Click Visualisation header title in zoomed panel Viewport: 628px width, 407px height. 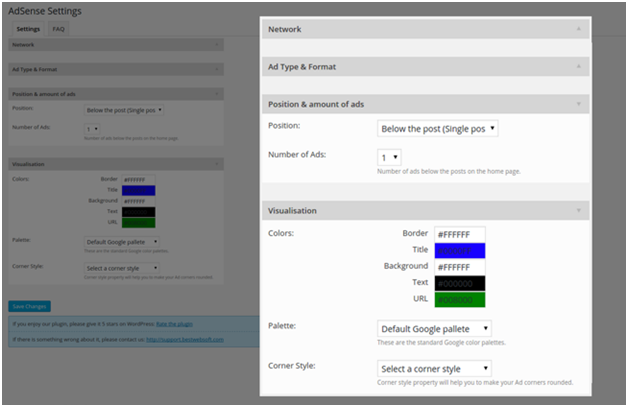pyautogui.click(x=292, y=211)
